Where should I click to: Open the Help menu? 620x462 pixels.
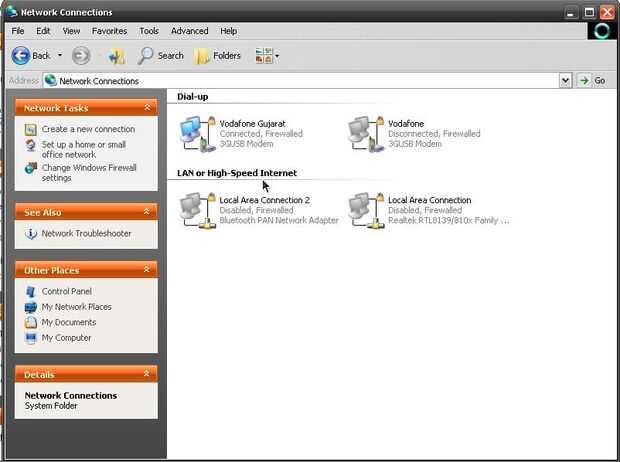(229, 31)
